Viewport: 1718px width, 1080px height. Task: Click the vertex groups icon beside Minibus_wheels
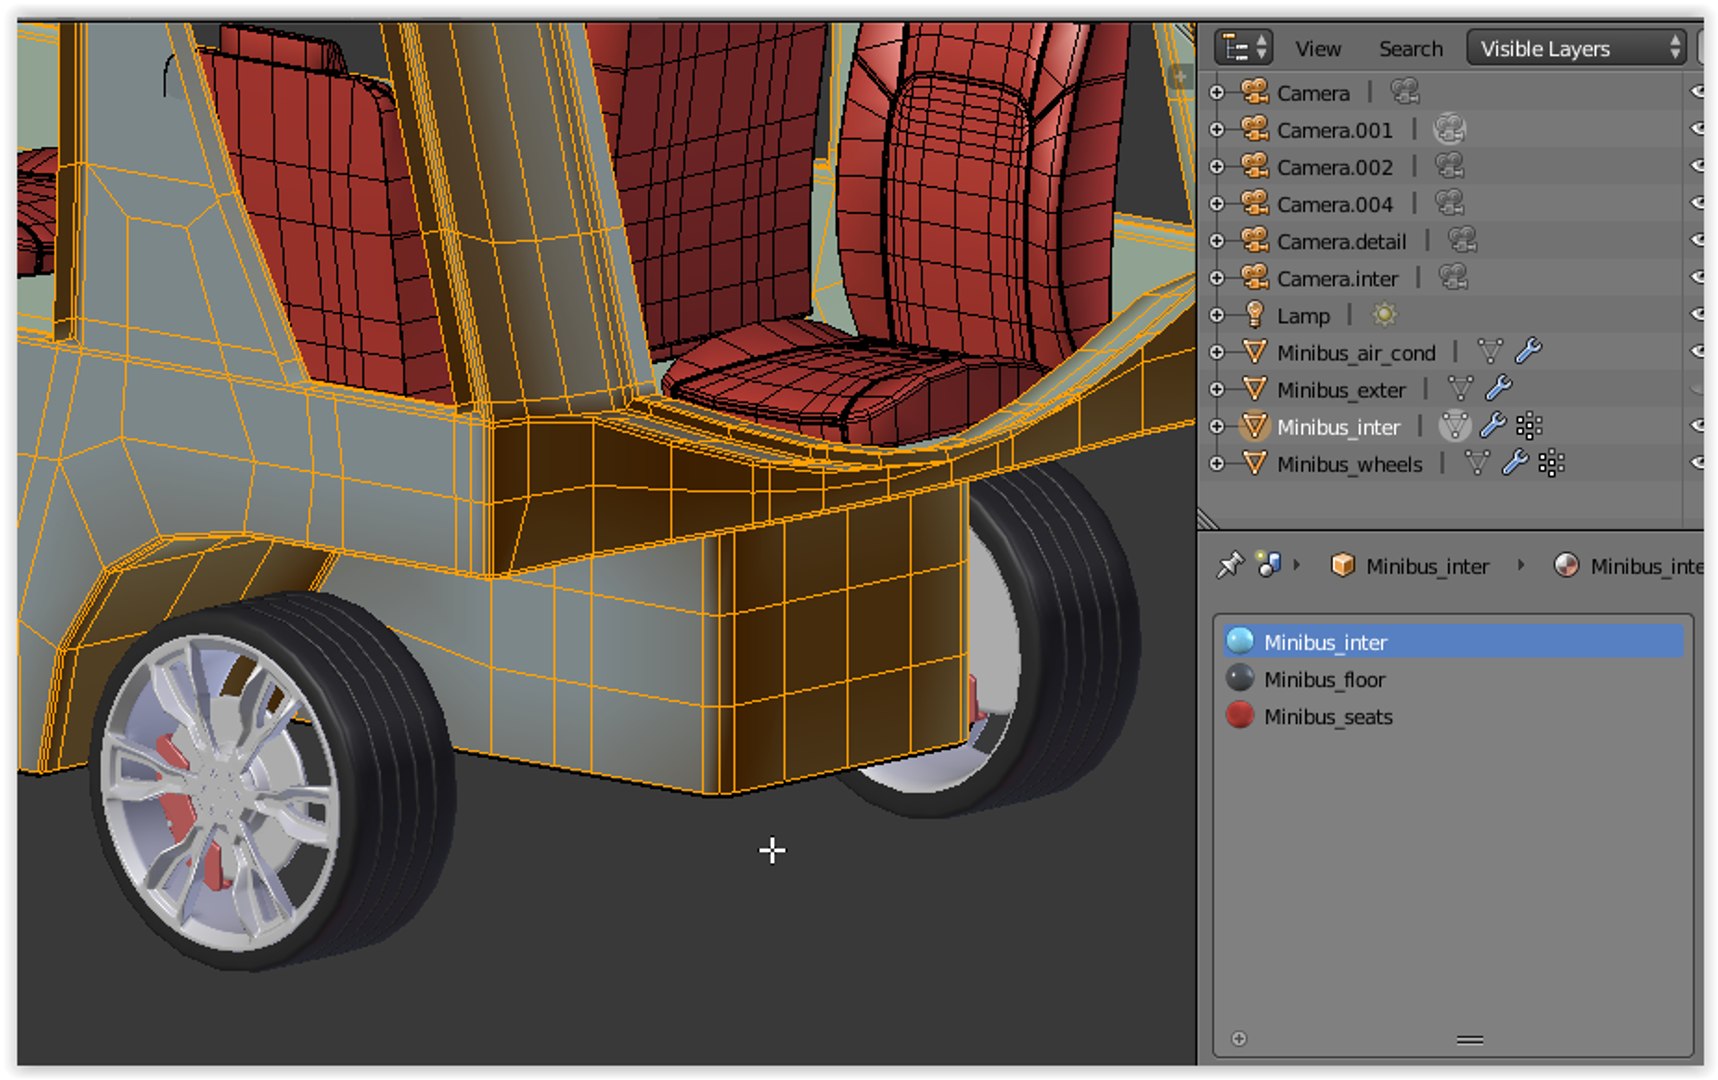pos(1551,464)
